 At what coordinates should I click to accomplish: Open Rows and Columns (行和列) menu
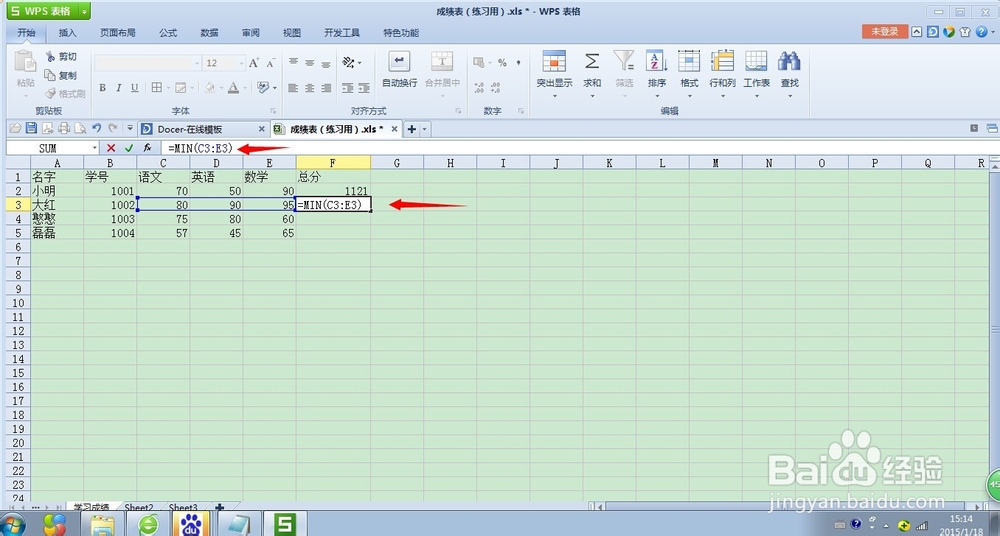click(x=722, y=74)
